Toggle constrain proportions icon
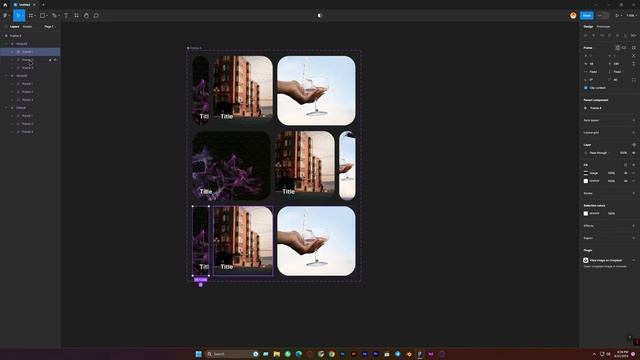The height and width of the screenshot is (360, 640). (634, 64)
